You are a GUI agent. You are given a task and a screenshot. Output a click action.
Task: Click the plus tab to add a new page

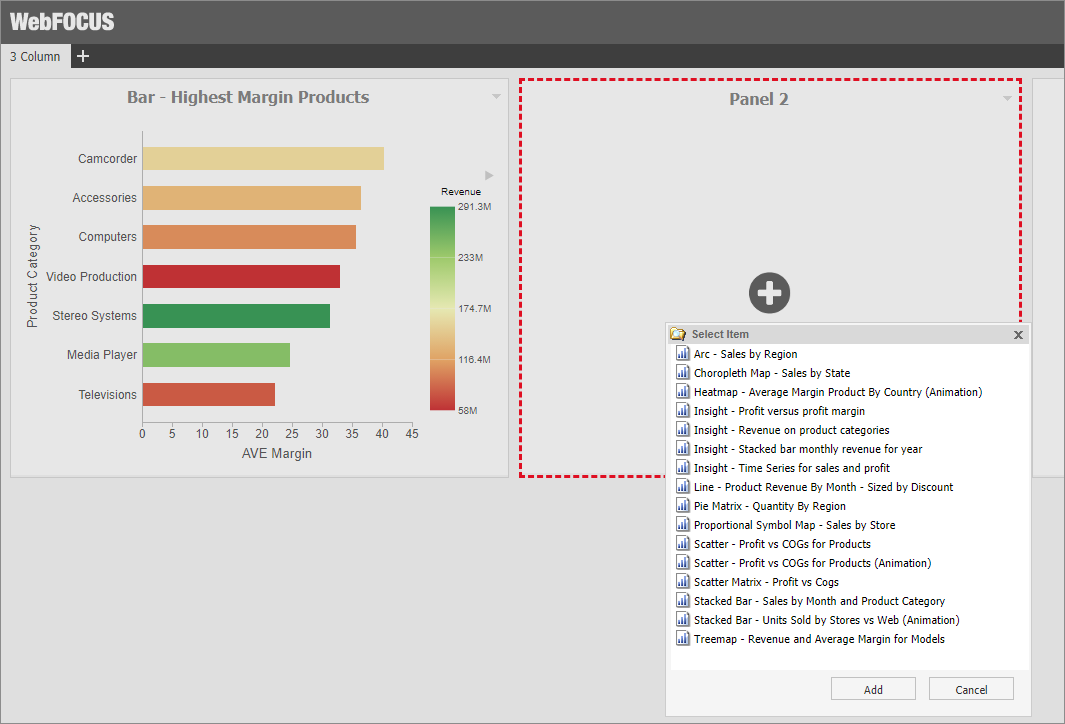tap(83, 56)
